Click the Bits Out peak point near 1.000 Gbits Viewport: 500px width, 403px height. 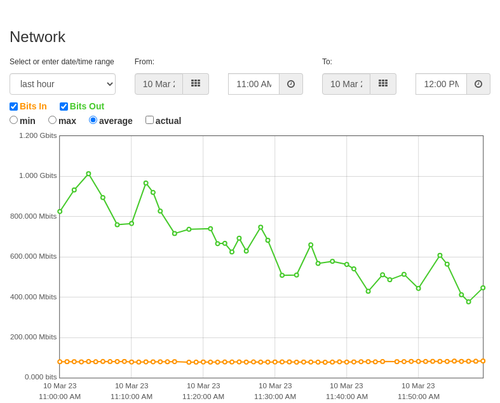tap(88, 174)
